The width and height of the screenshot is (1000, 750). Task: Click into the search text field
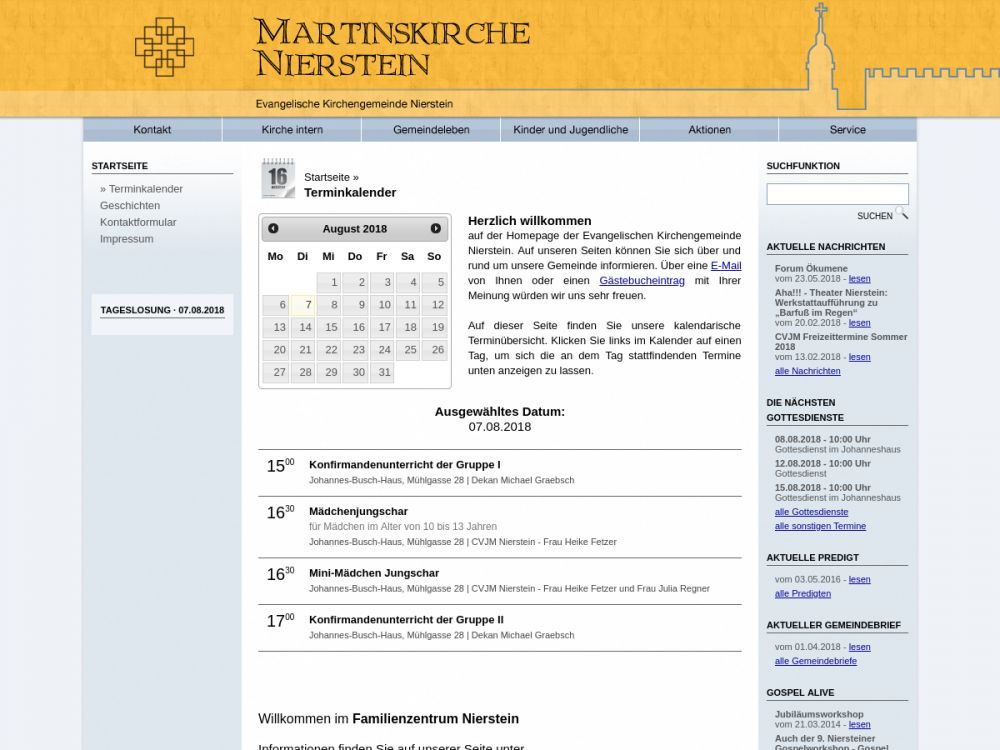[837, 194]
